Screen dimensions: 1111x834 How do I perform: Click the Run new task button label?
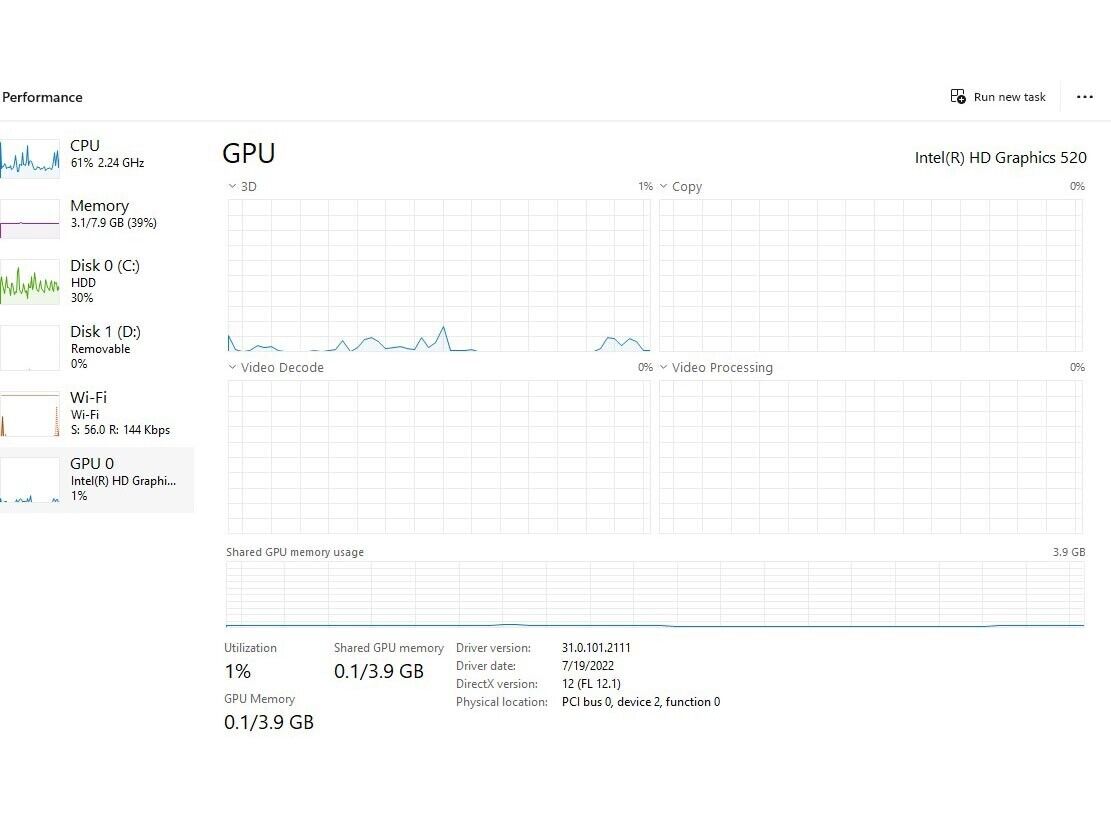[1009, 97]
